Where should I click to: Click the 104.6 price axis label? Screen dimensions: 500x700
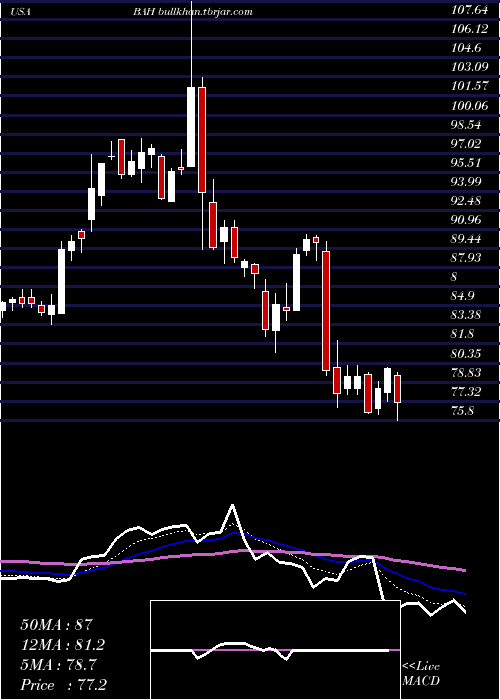click(467, 48)
